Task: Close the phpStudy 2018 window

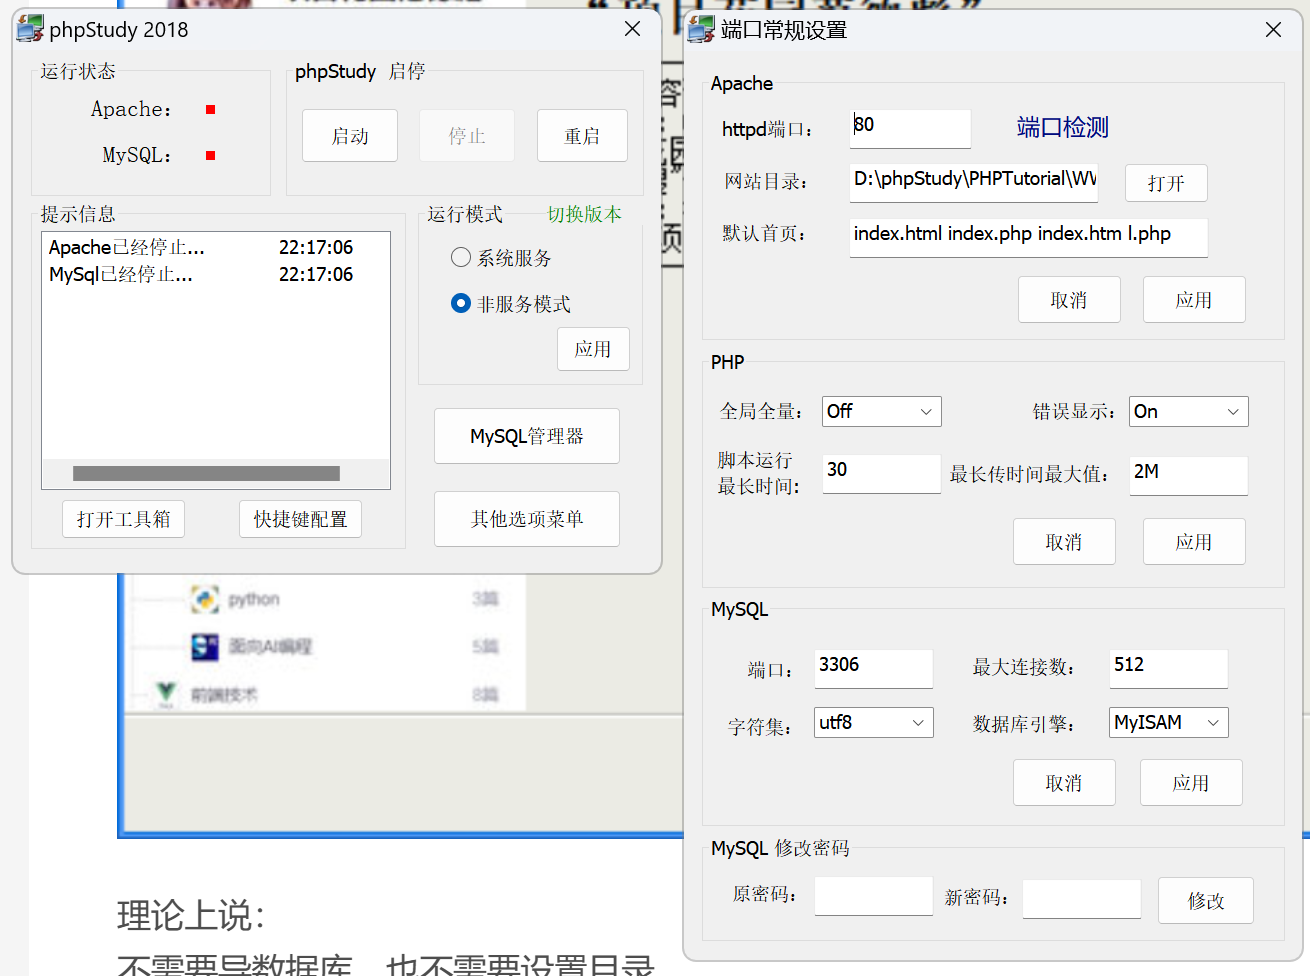Action: coord(632,29)
